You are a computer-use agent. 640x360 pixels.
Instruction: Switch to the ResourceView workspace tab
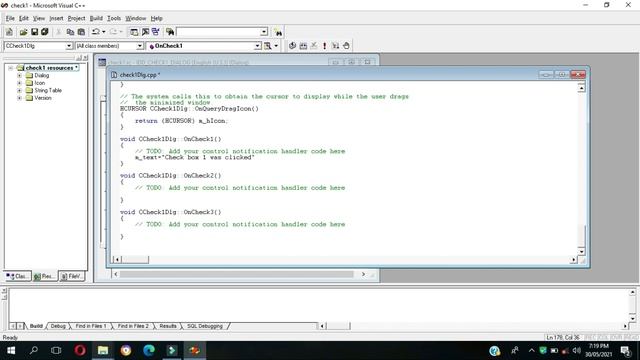(44, 276)
